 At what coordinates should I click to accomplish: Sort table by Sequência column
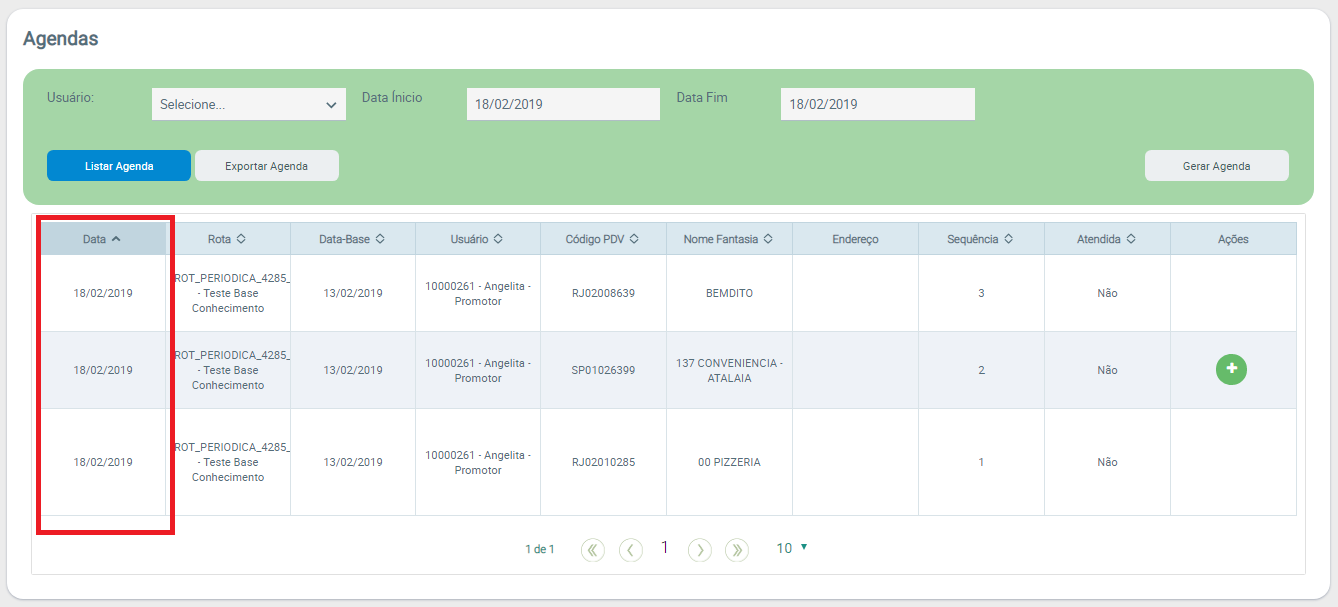click(x=980, y=239)
